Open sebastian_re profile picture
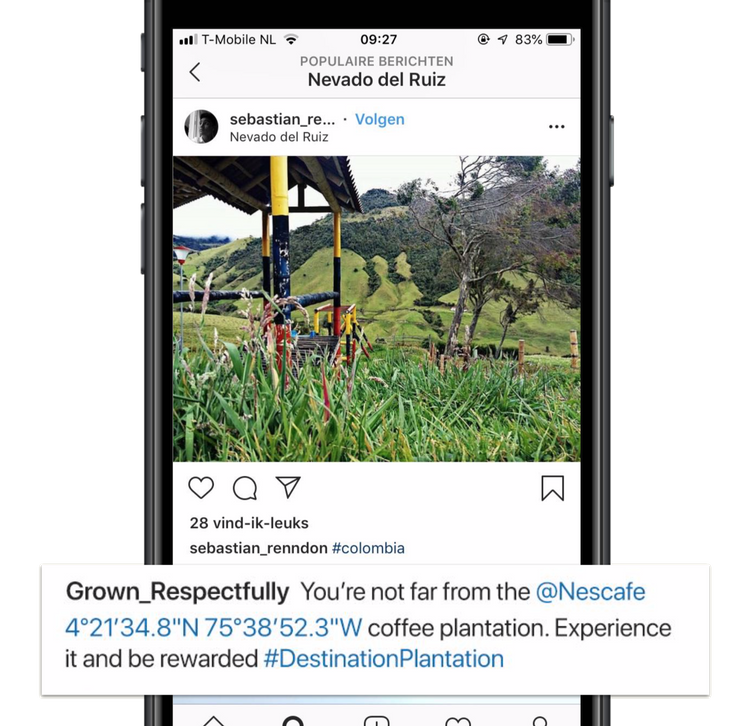Image resolution: width=750 pixels, height=726 pixels. coord(201,127)
